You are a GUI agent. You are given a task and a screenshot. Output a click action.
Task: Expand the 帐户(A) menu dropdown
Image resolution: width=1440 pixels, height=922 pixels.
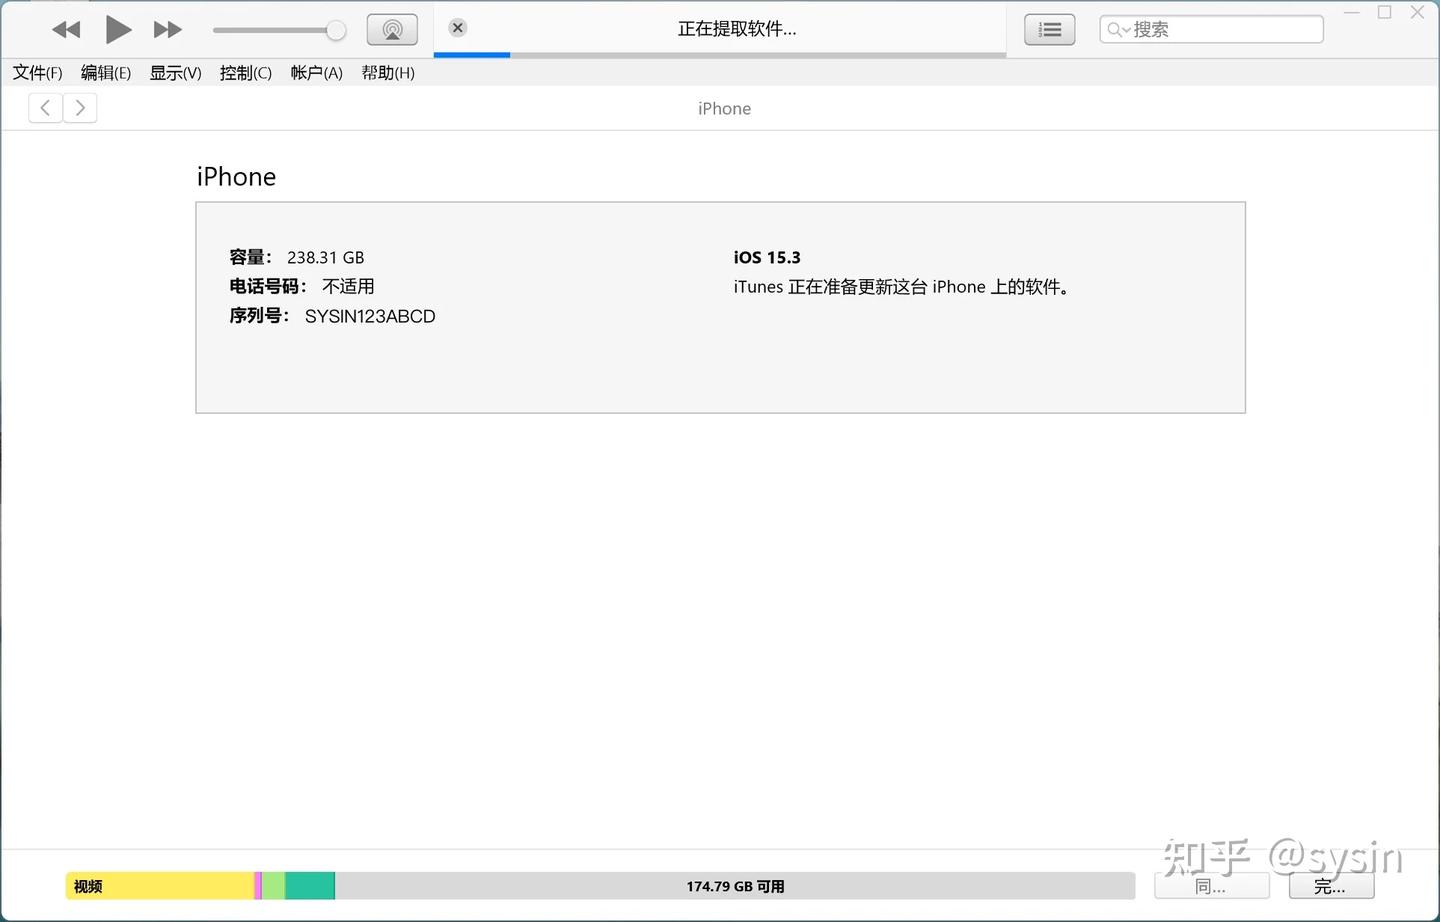316,72
